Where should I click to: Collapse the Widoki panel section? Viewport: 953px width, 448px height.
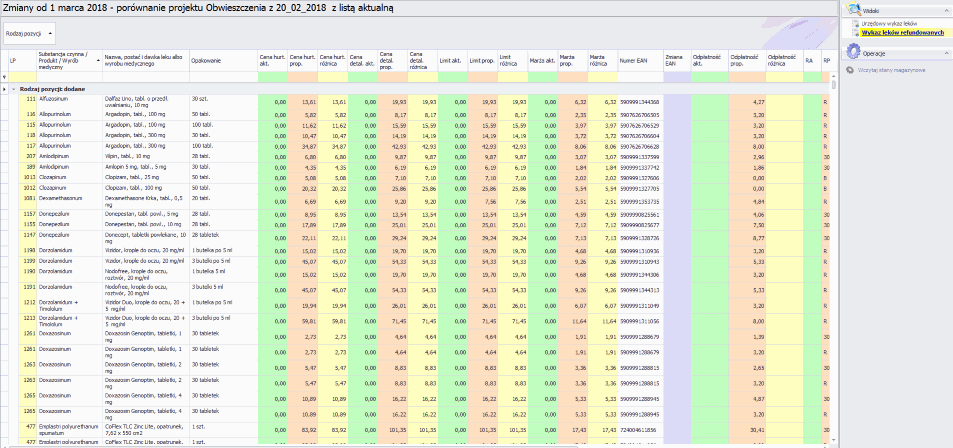pyautogui.click(x=945, y=9)
